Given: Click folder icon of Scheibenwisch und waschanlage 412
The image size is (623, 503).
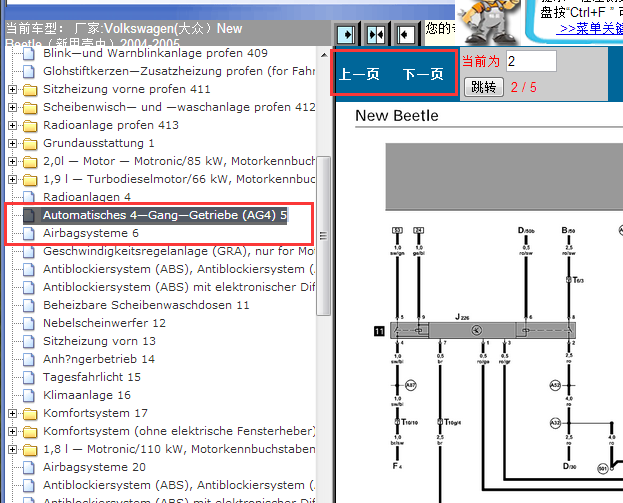Looking at the screenshot, I should pos(30,108).
